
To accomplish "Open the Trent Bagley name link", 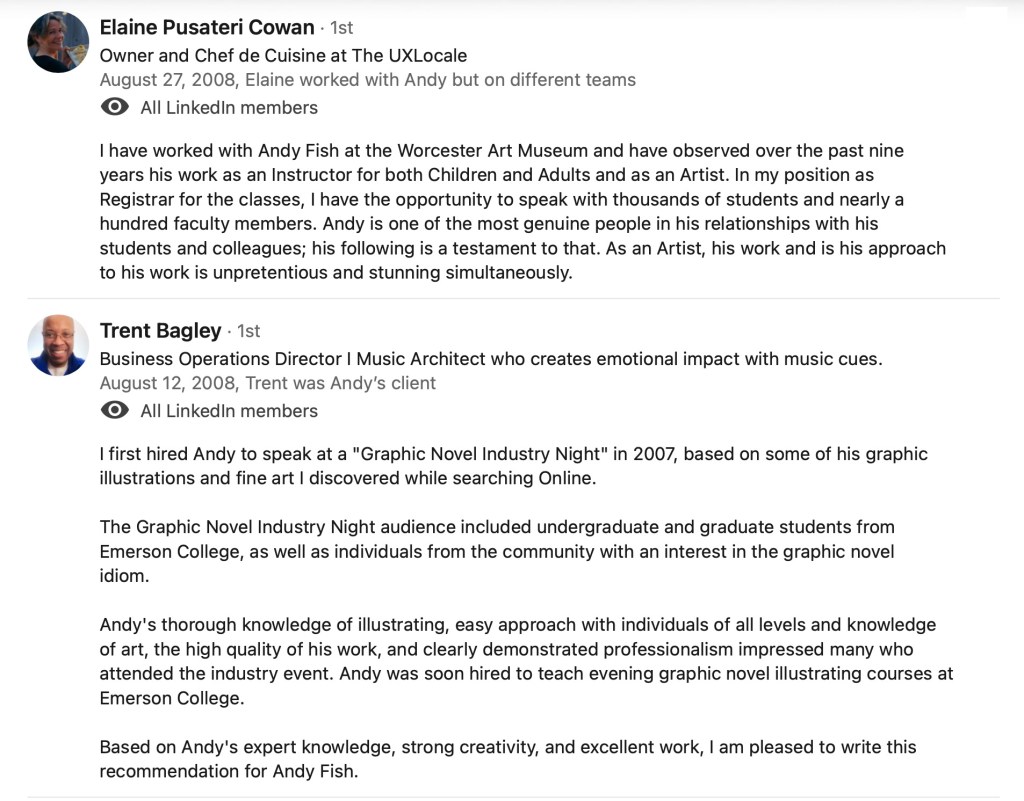I will pos(160,330).
